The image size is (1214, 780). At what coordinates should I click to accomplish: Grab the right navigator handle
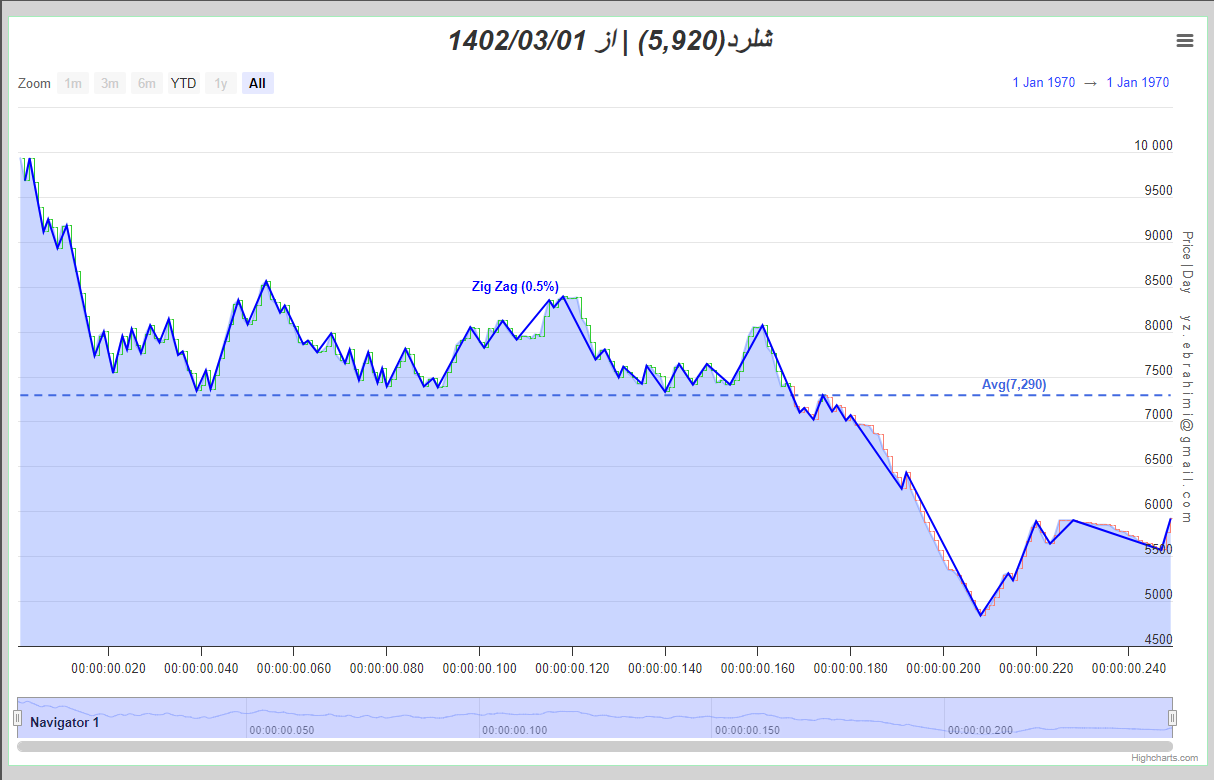point(1173,718)
